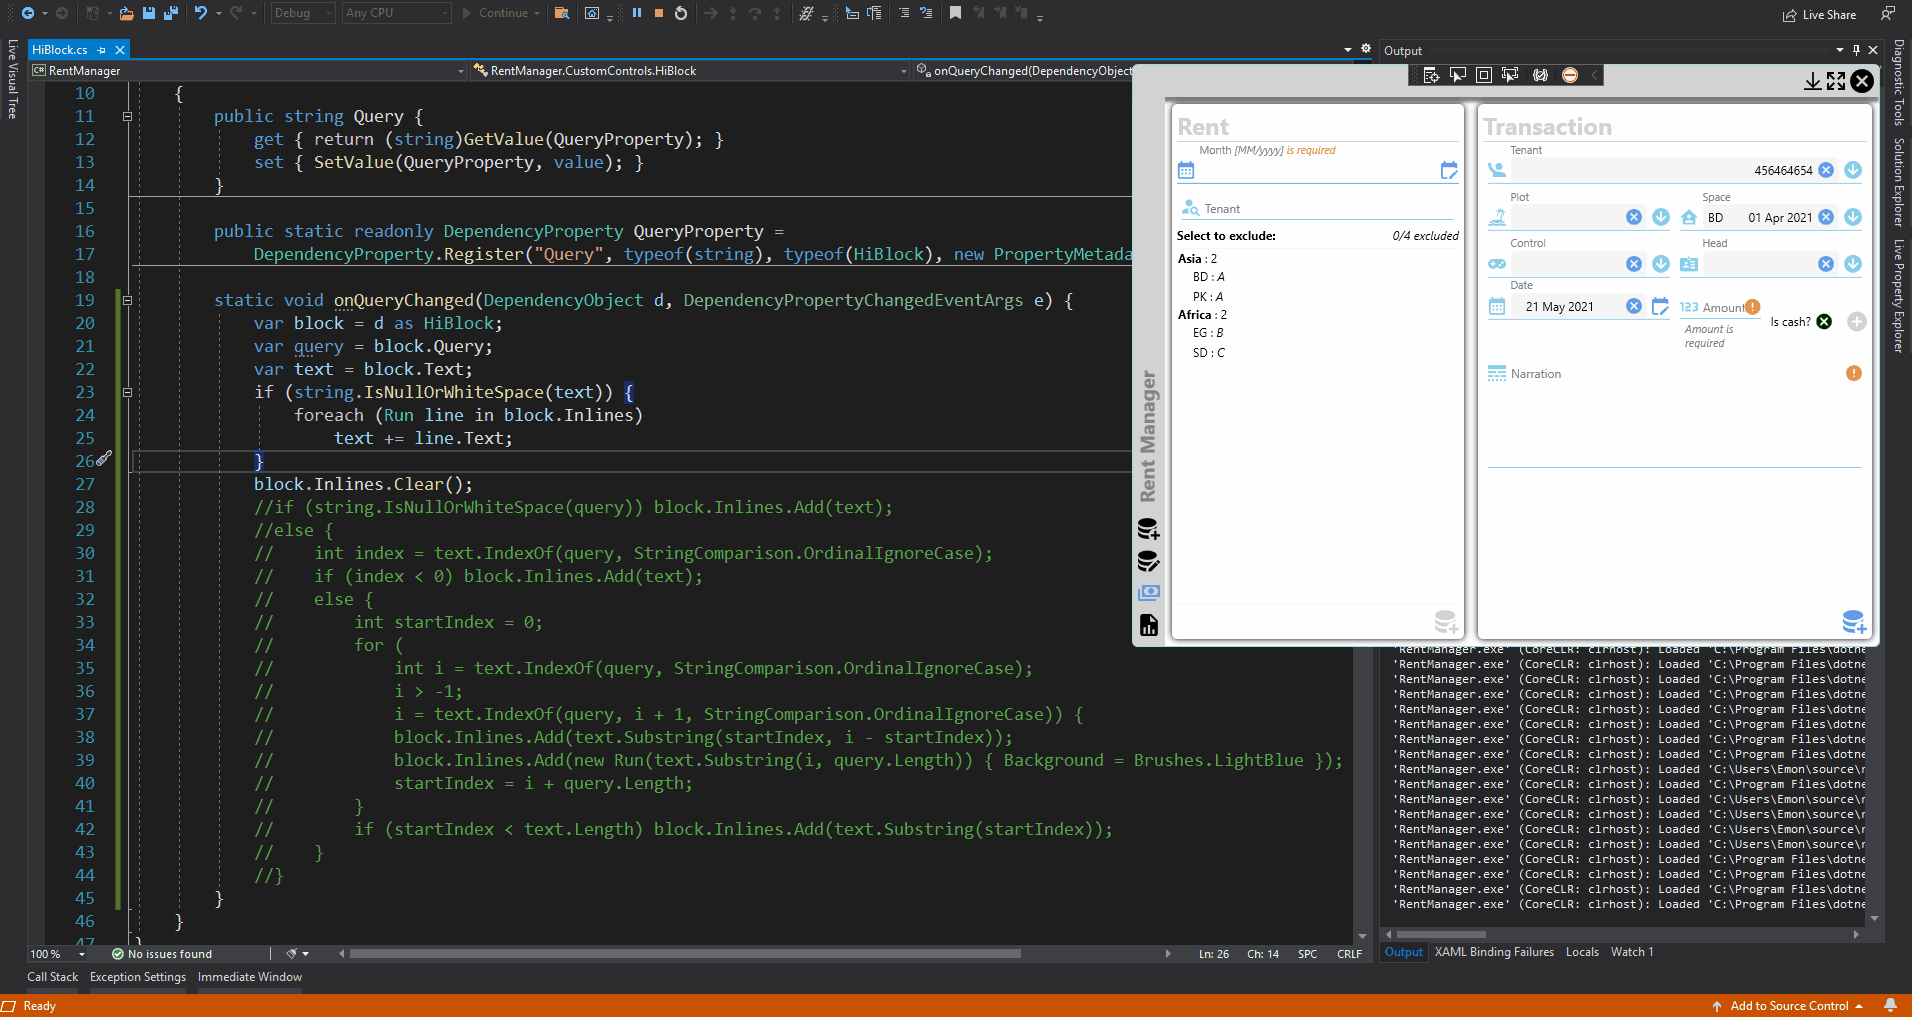Open the RentManager project dropdown
The height and width of the screenshot is (1017, 1912).
[248, 70]
